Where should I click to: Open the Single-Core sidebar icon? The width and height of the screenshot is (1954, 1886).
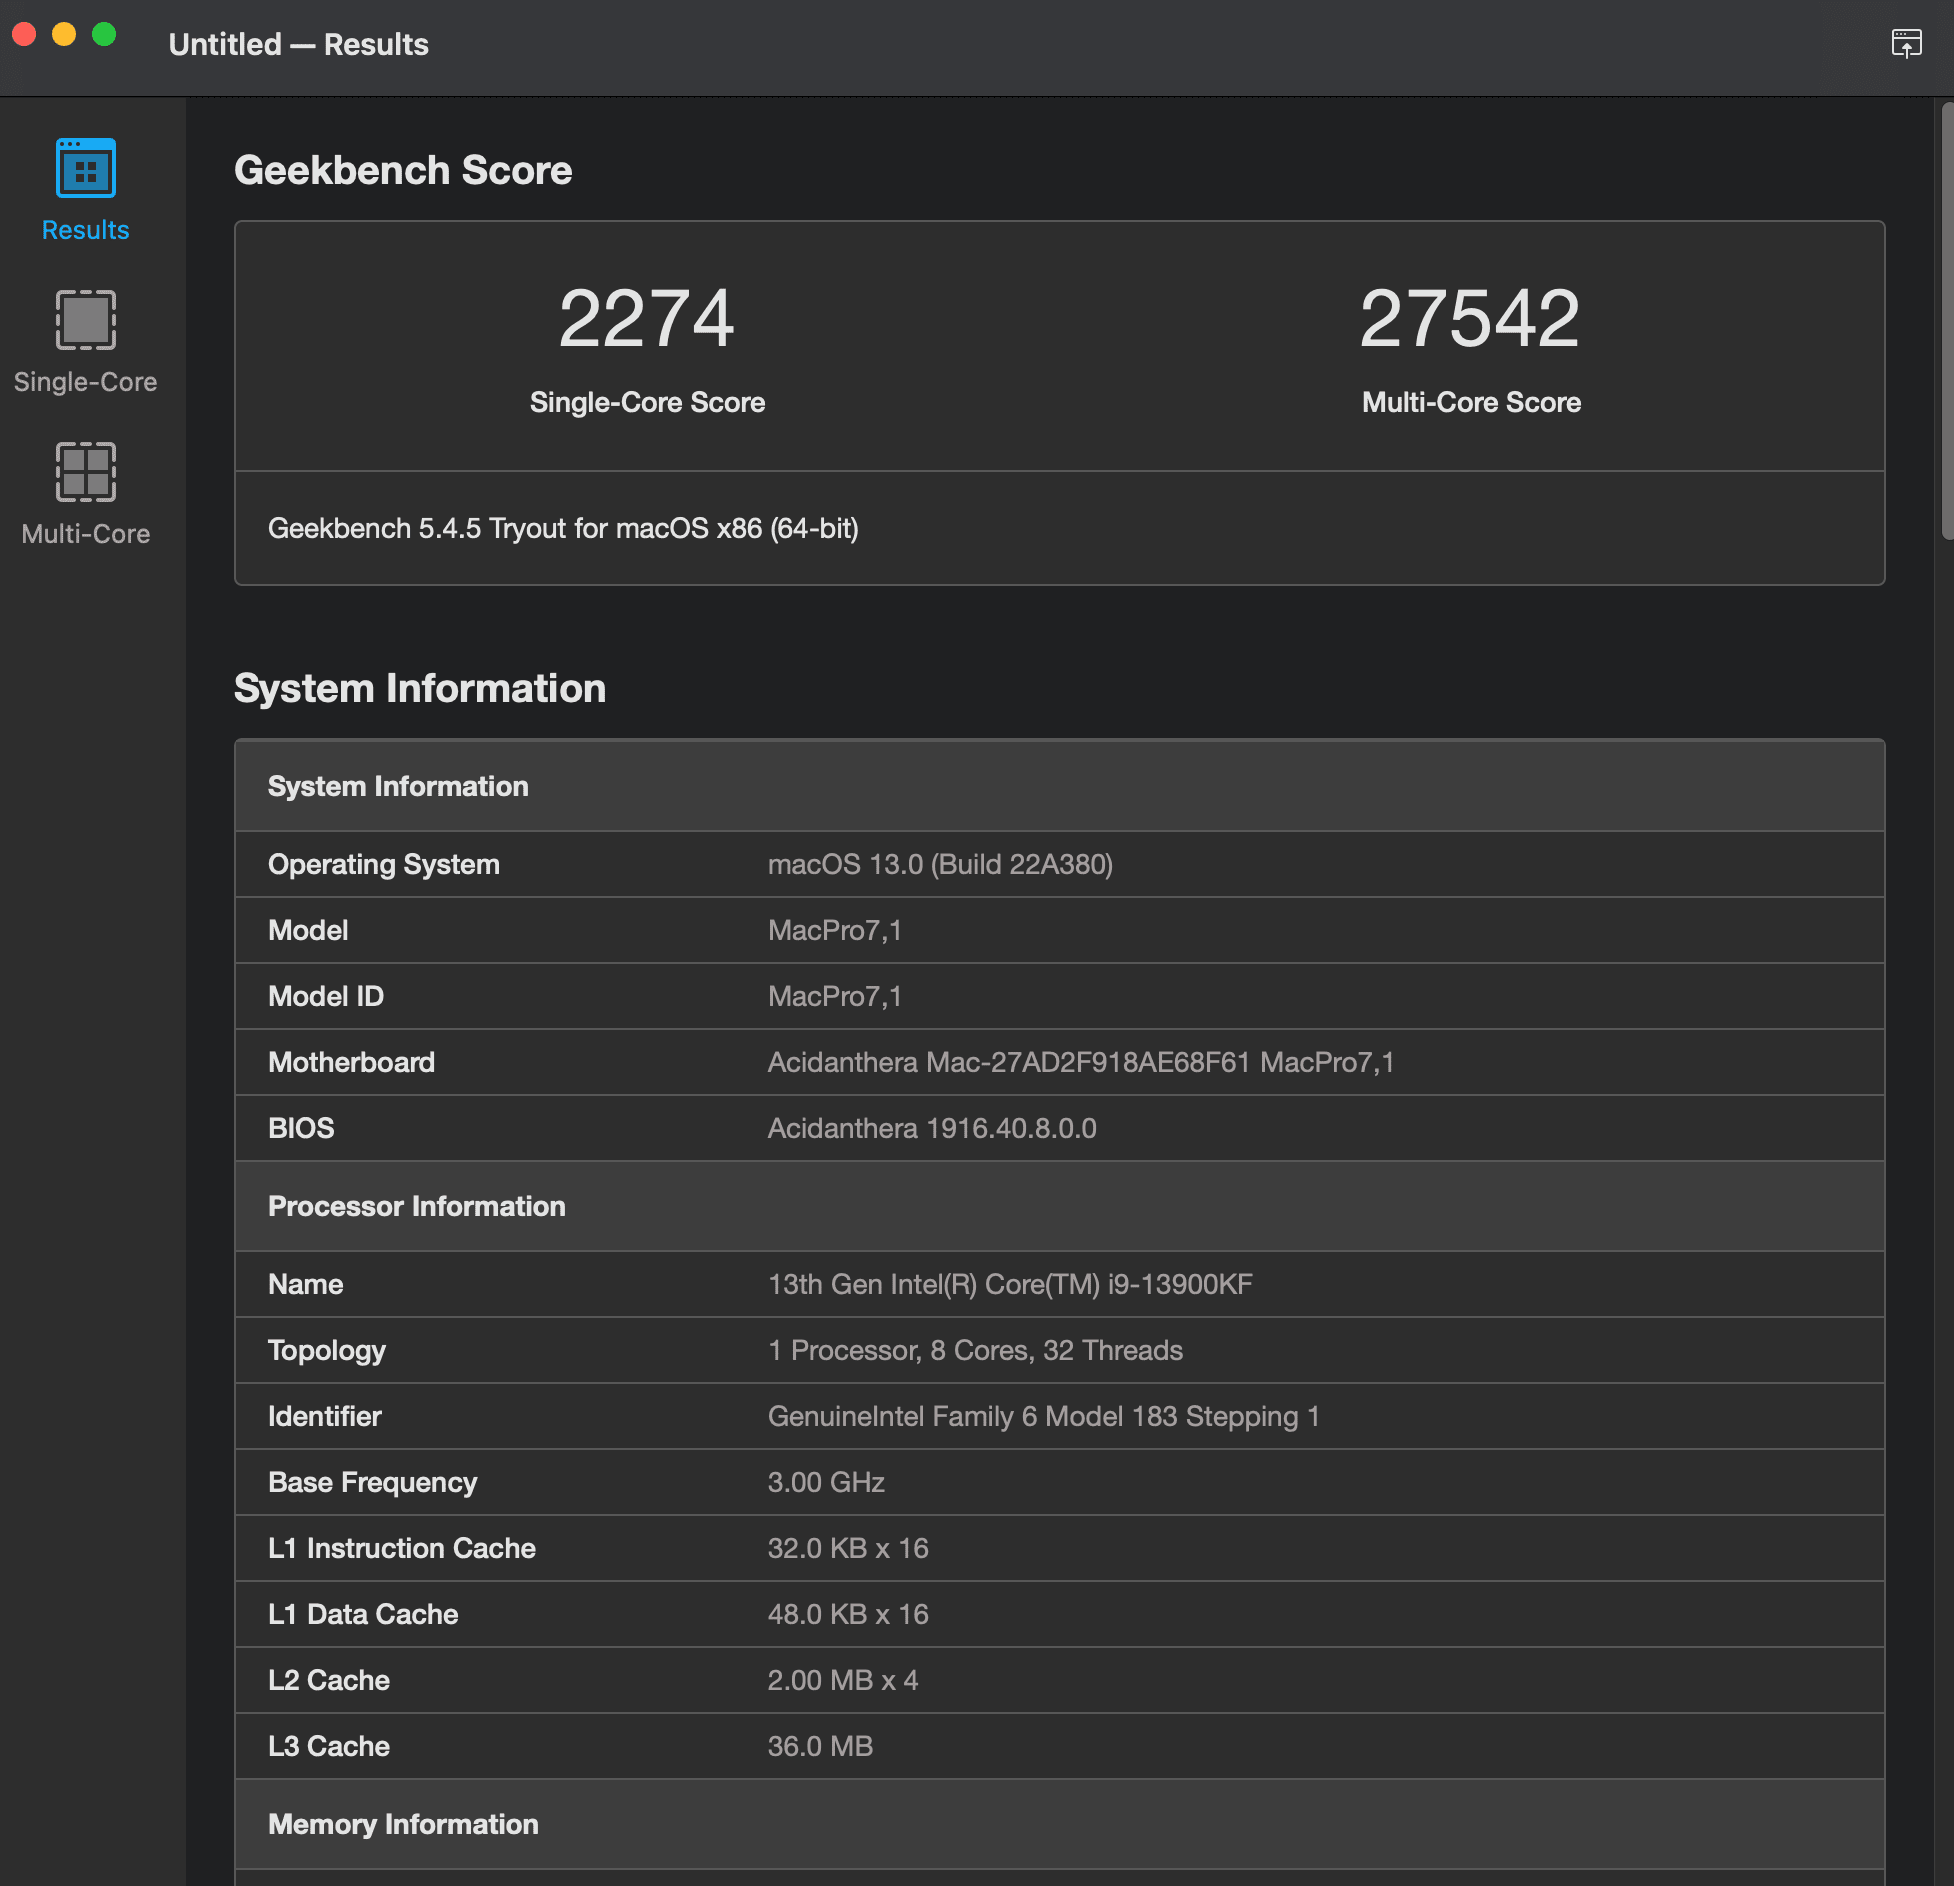click(x=86, y=320)
